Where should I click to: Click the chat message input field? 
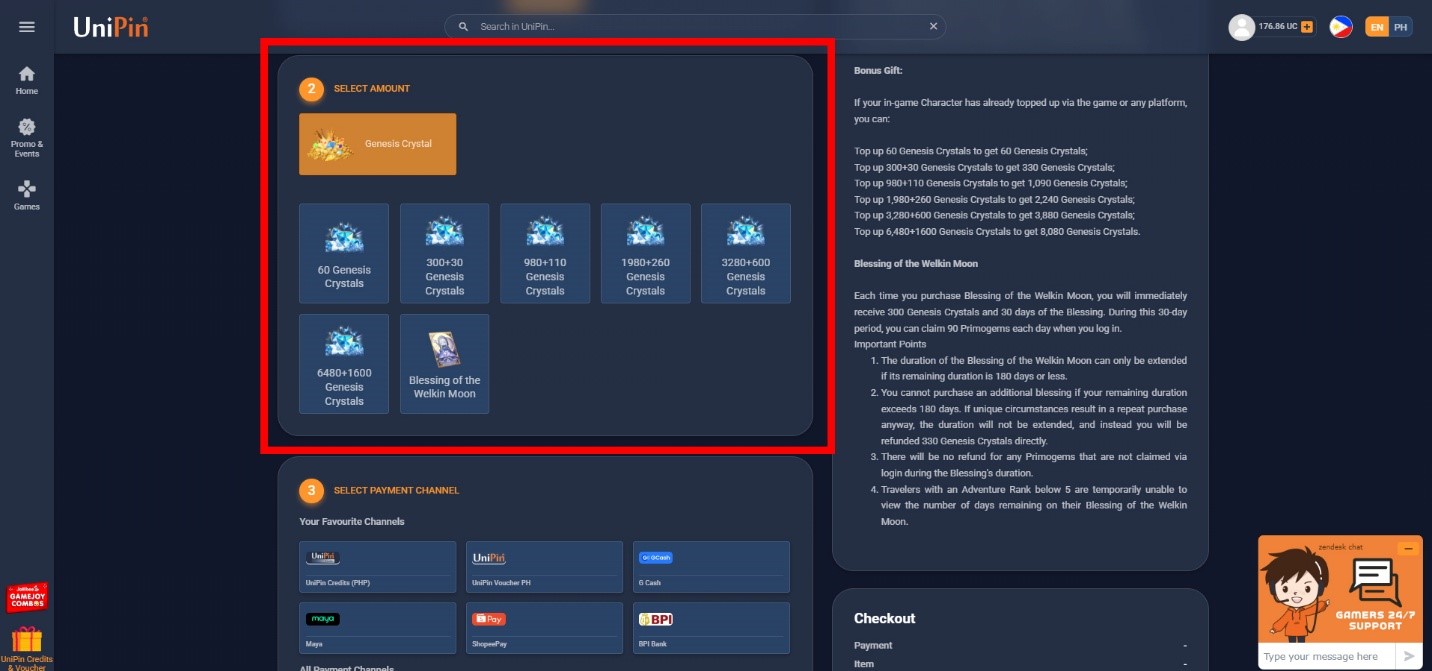1325,657
